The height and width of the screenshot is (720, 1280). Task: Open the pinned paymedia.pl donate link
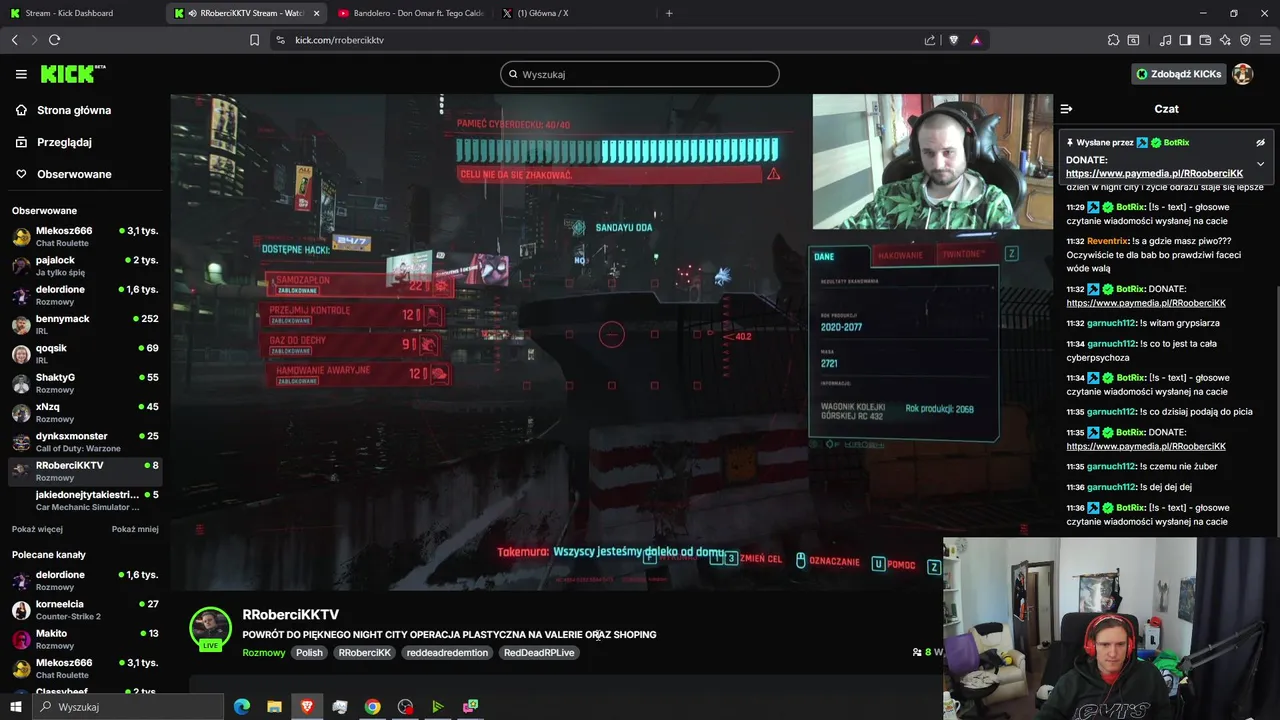click(x=1154, y=174)
